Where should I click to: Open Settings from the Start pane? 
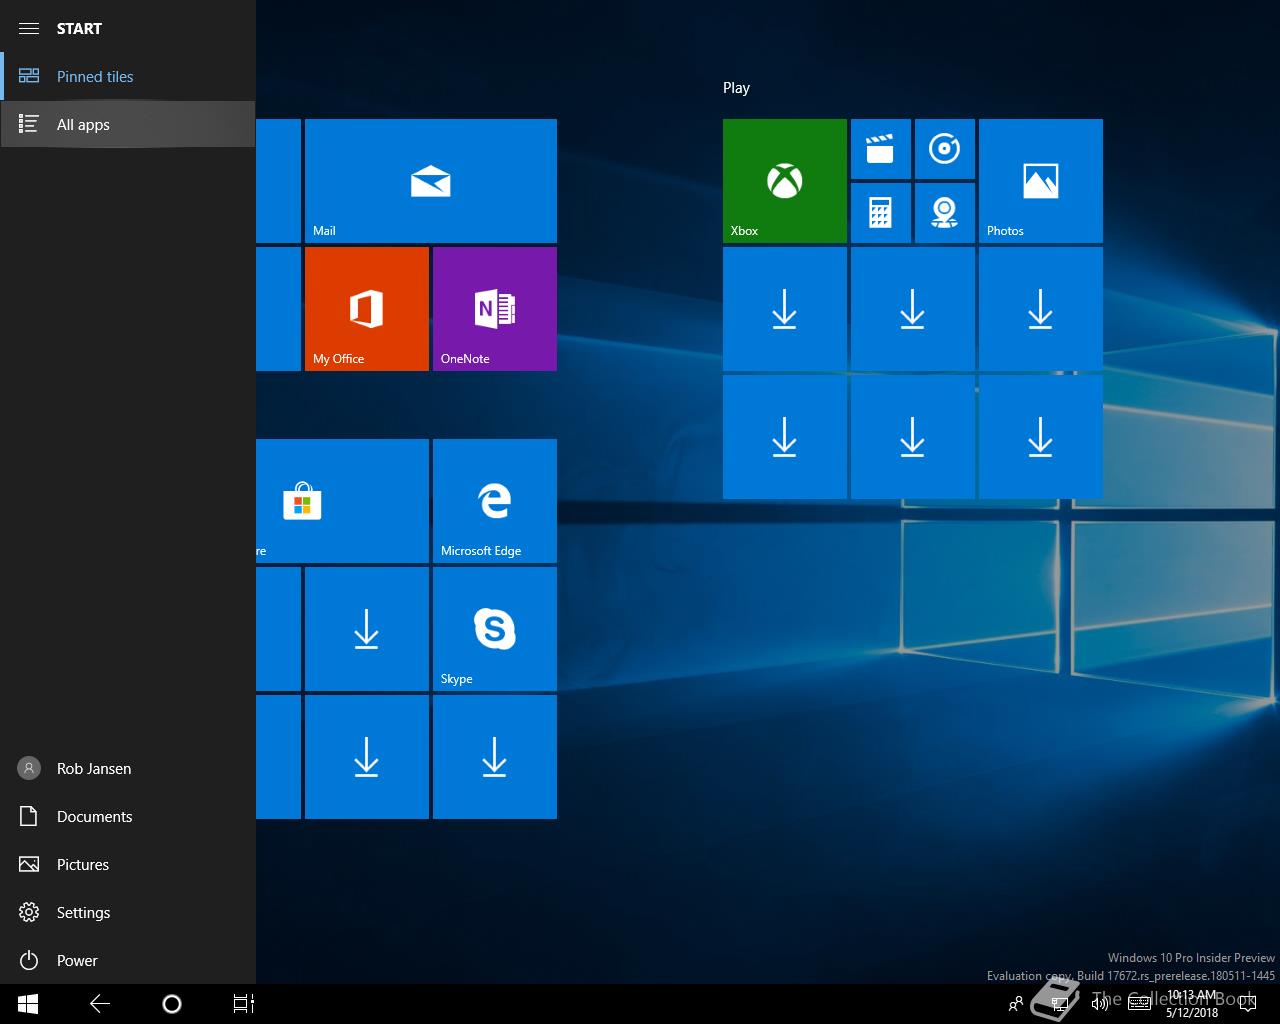128,912
